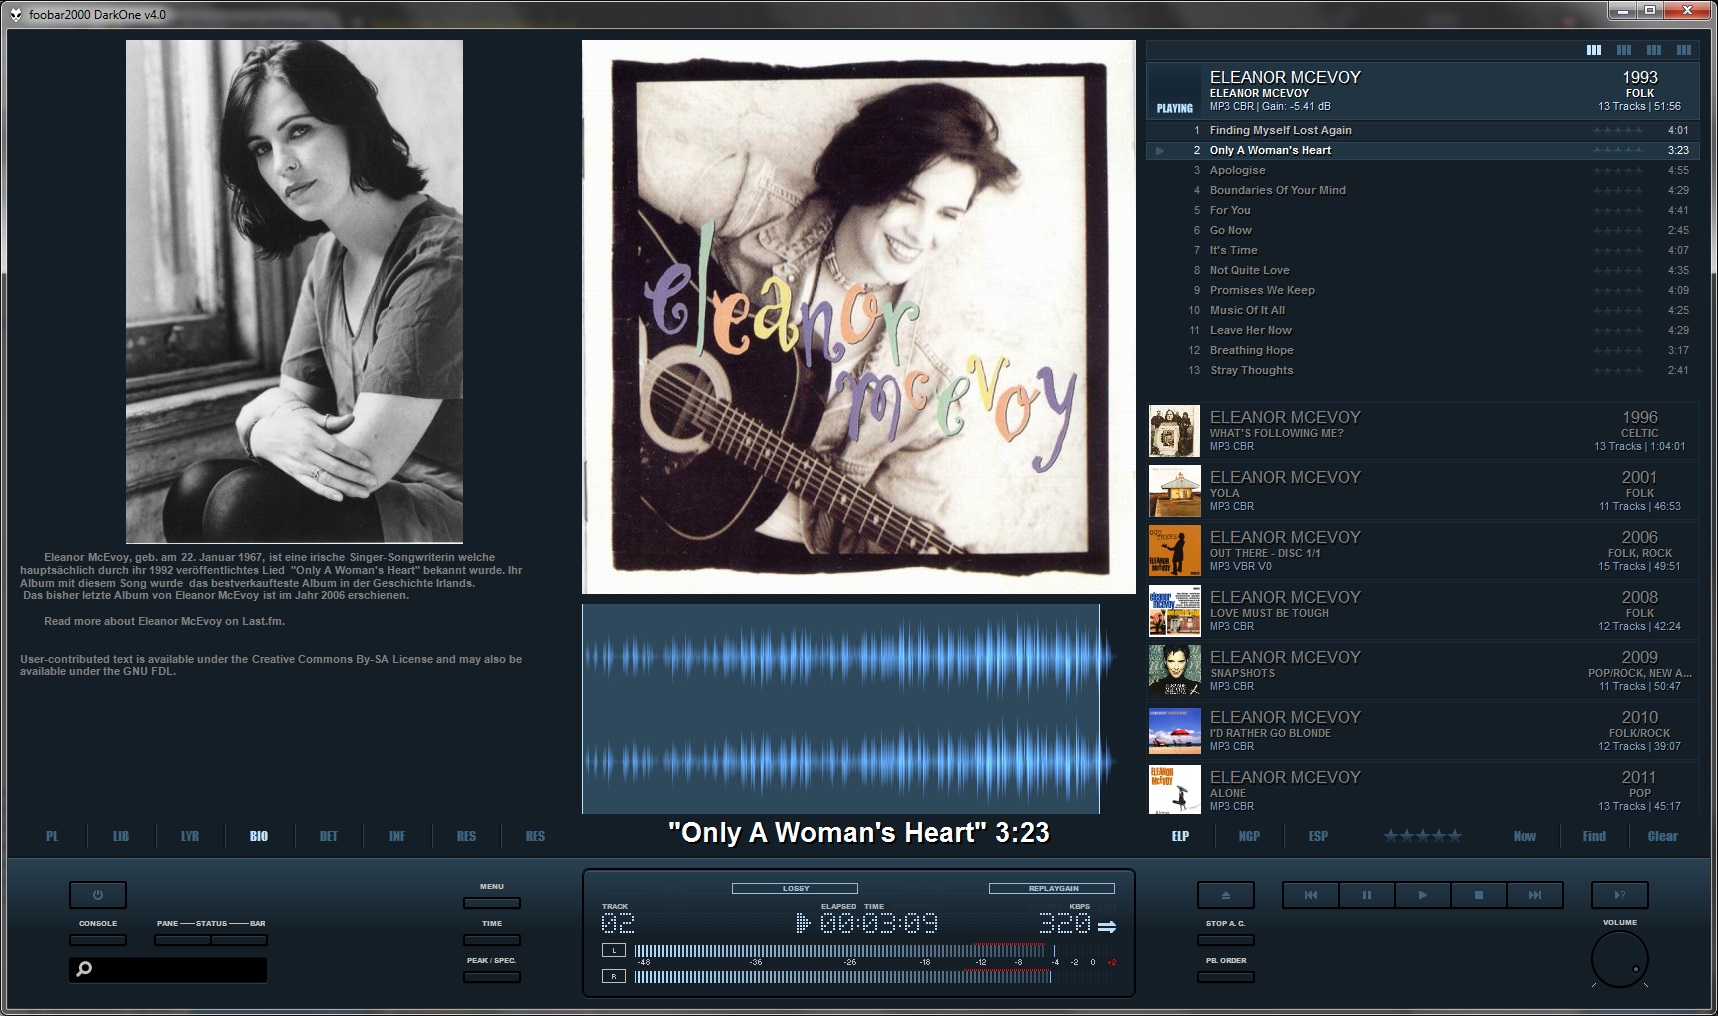Select the ELP playlist tab
The height and width of the screenshot is (1016, 1718).
pyautogui.click(x=1180, y=836)
